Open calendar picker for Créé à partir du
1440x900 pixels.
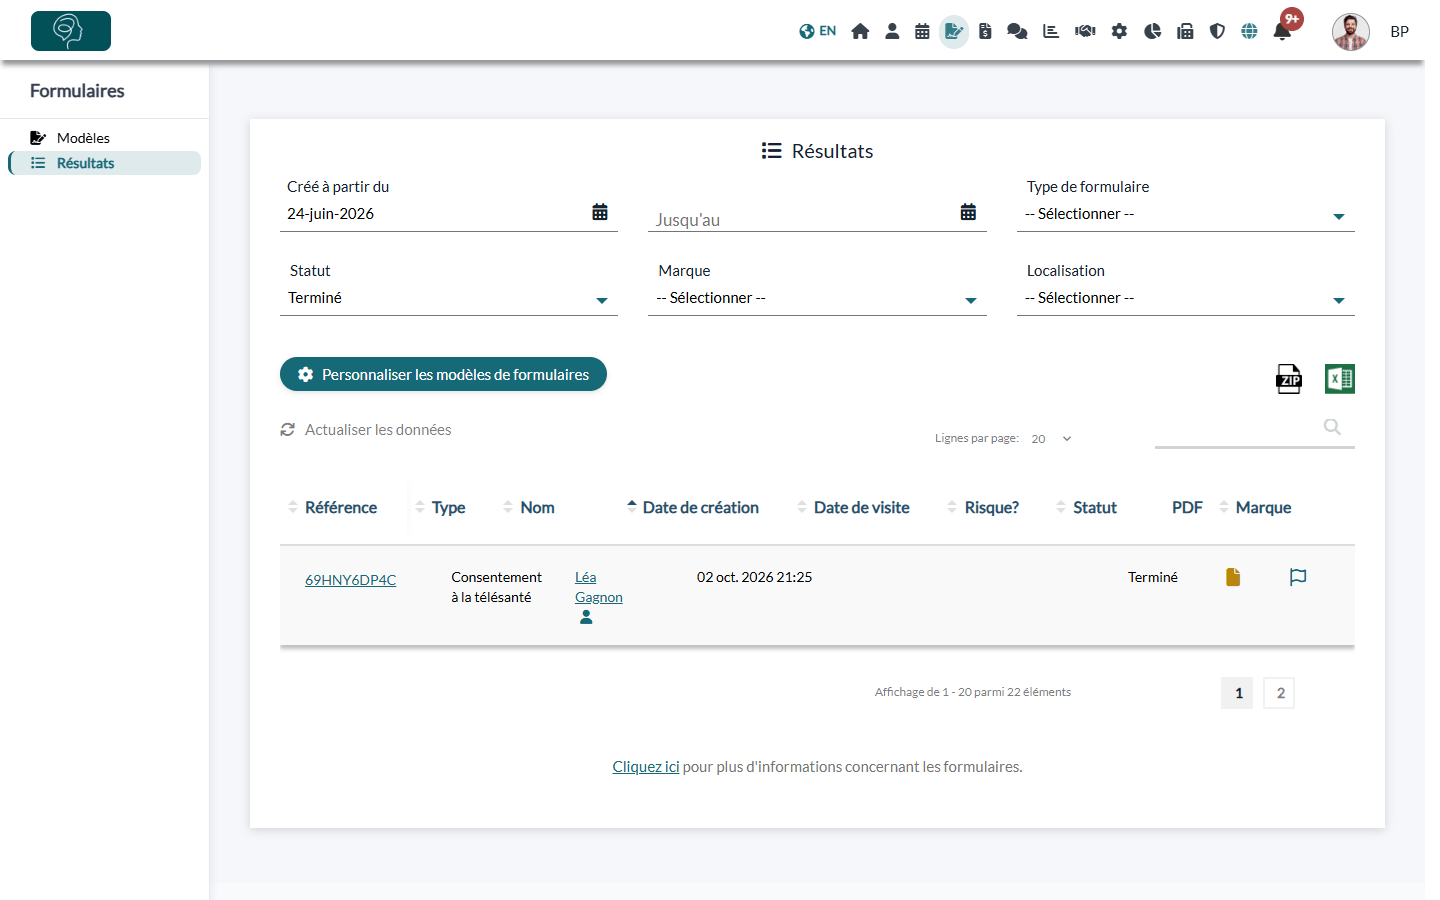click(x=600, y=212)
